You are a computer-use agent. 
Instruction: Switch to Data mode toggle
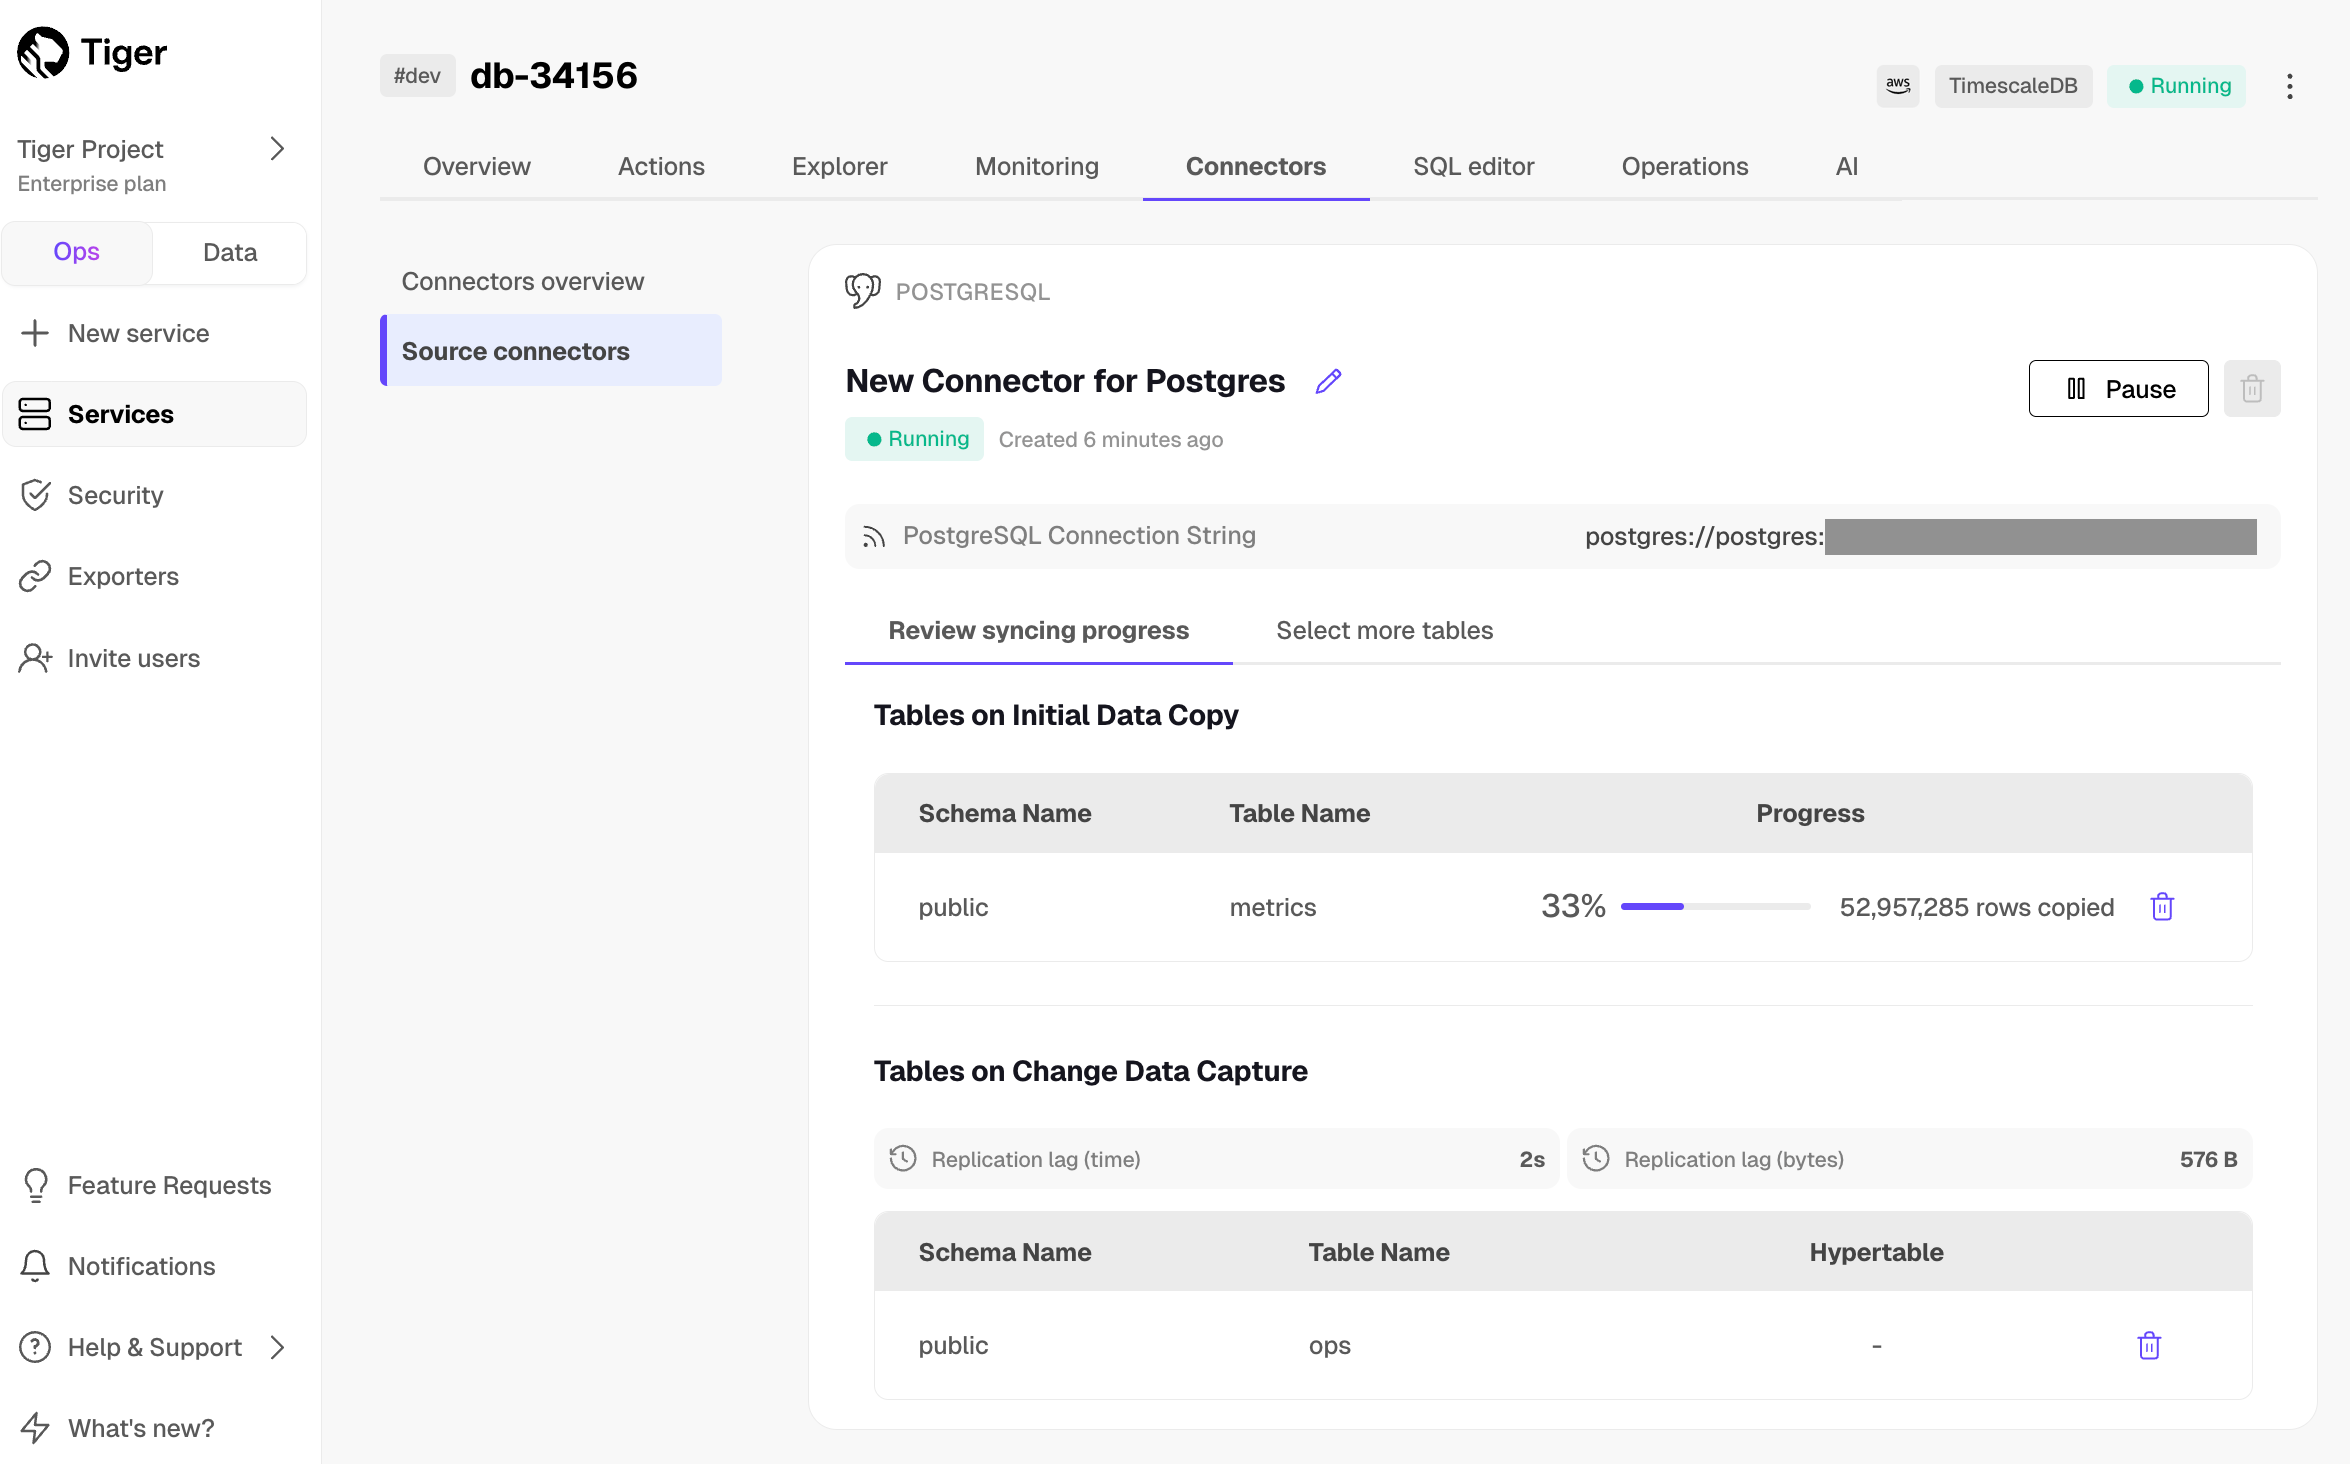click(x=230, y=252)
